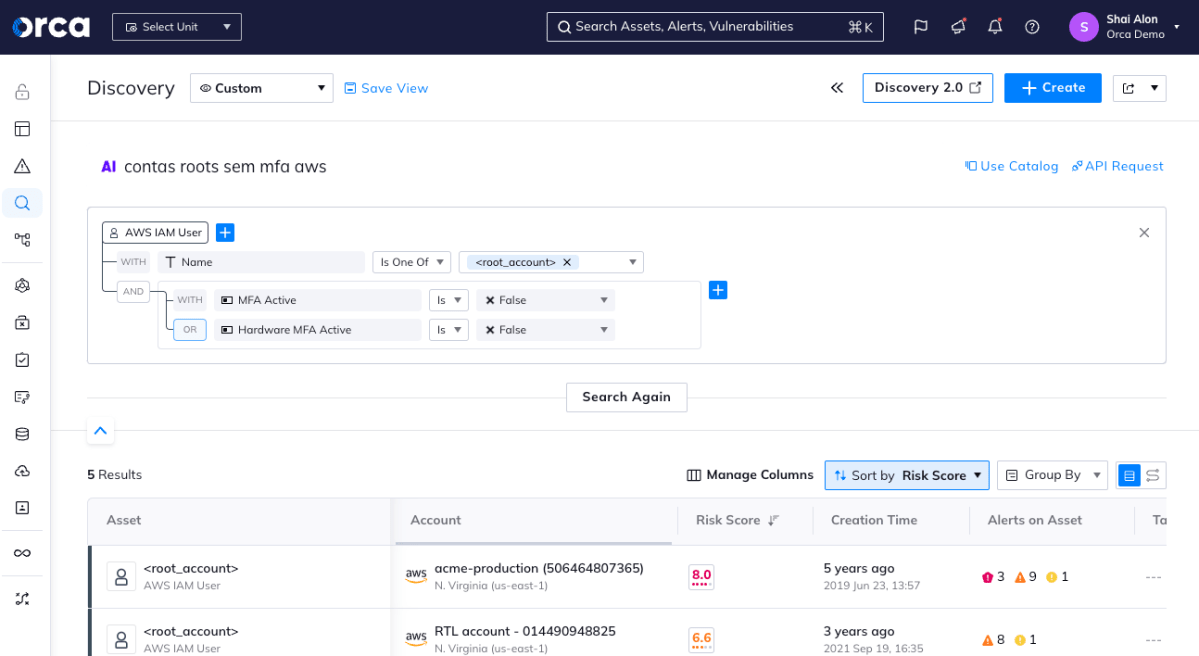Click the flag icon in top bar
The image size is (1199, 656).
coord(921,27)
